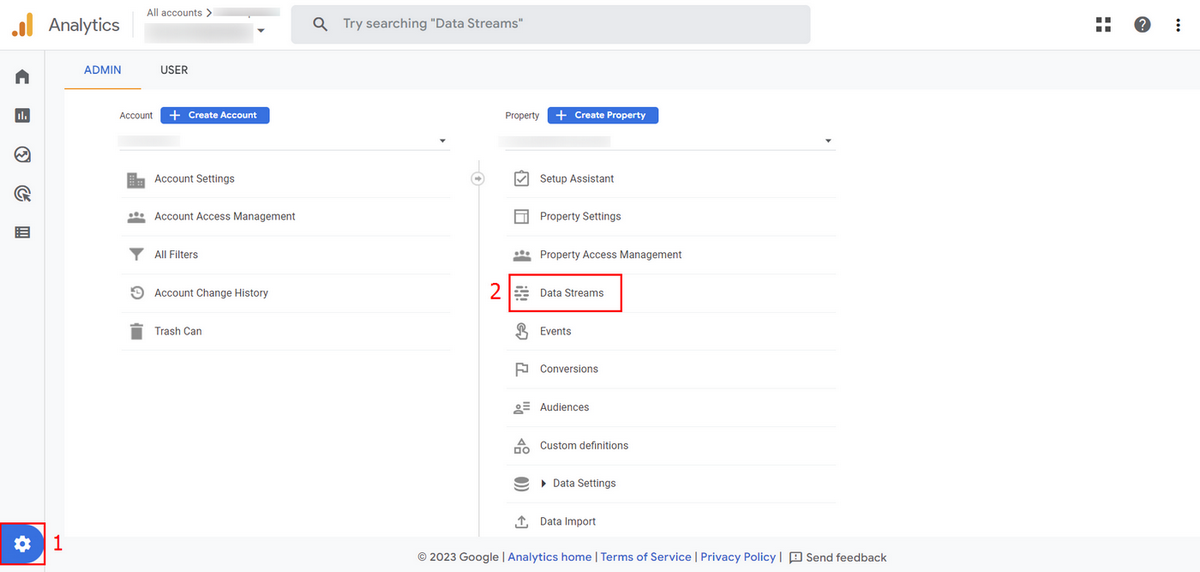Click the Account Access Management people icon
The height and width of the screenshot is (572, 1200).
(136, 217)
